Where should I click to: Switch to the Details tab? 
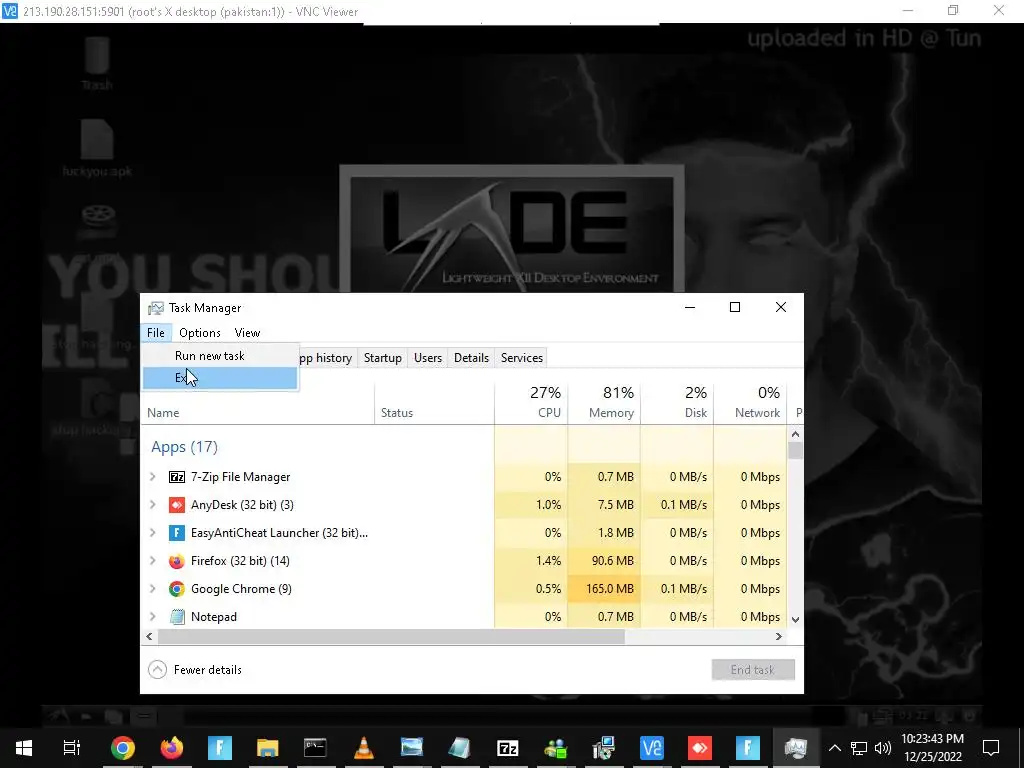click(472, 358)
